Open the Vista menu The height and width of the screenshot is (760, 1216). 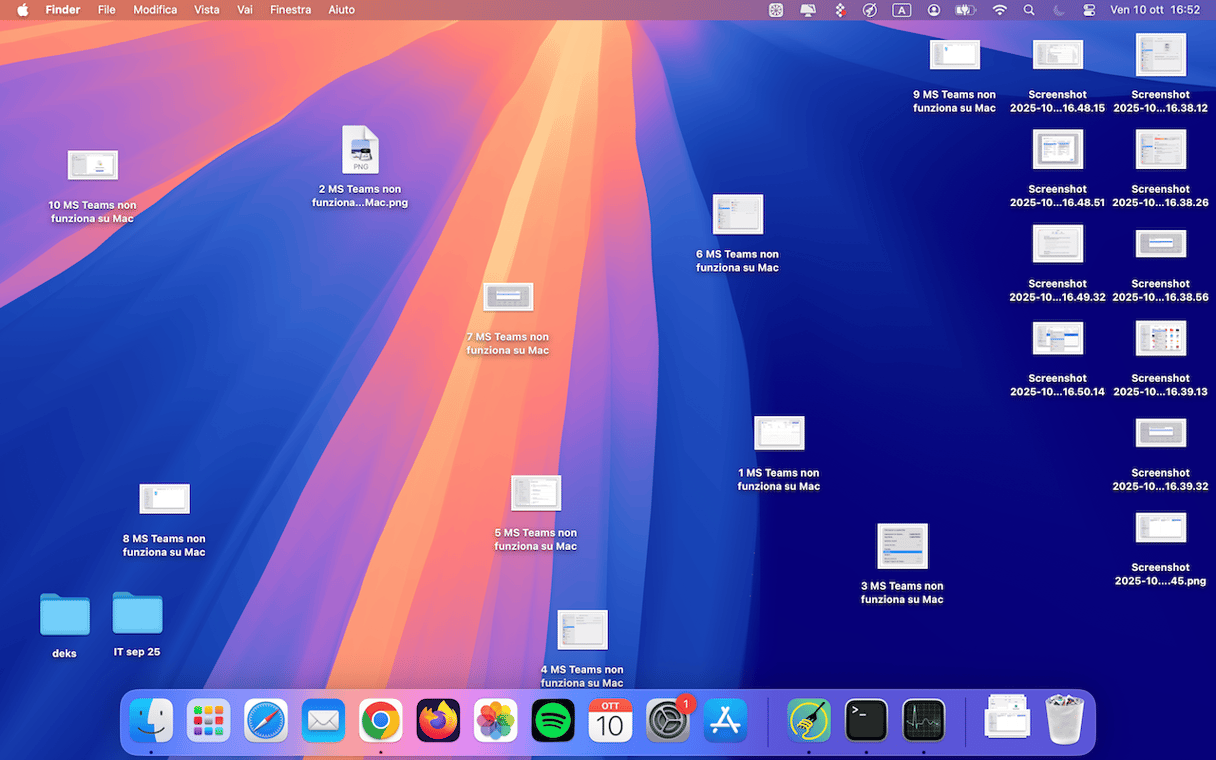coord(206,10)
